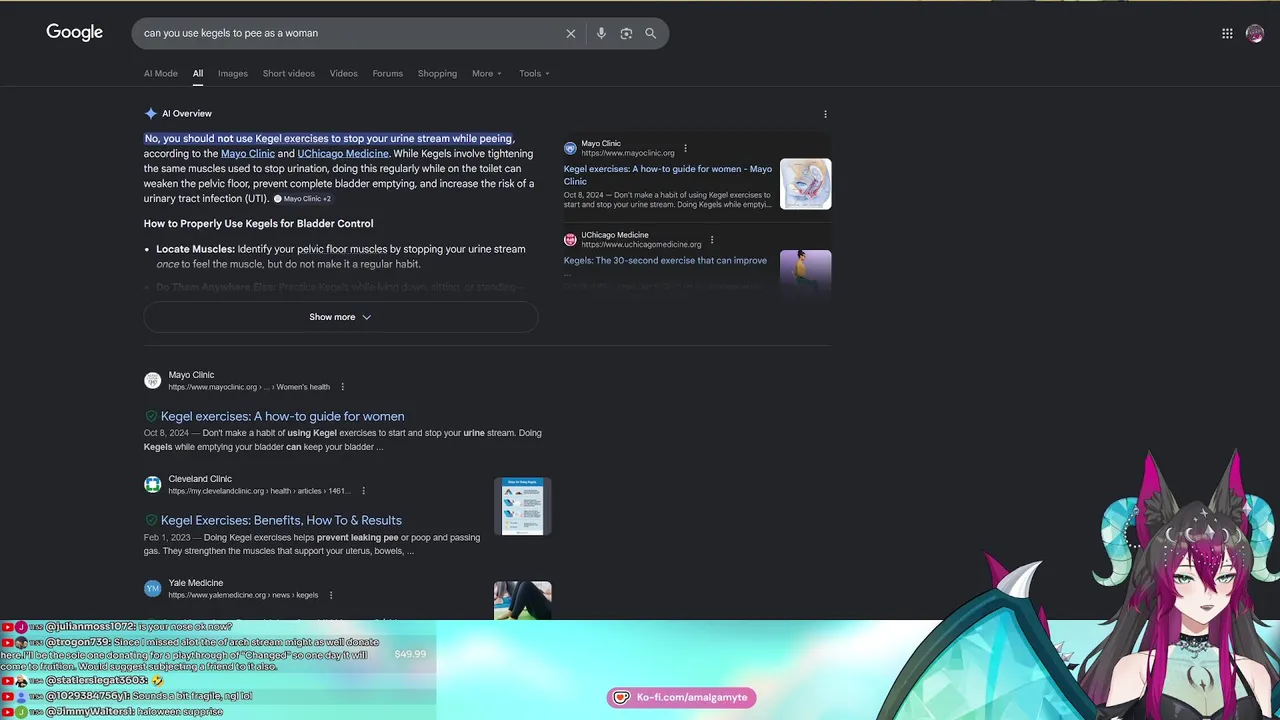
Task: Open options for UChicago Medicine source card
Action: 712,240
